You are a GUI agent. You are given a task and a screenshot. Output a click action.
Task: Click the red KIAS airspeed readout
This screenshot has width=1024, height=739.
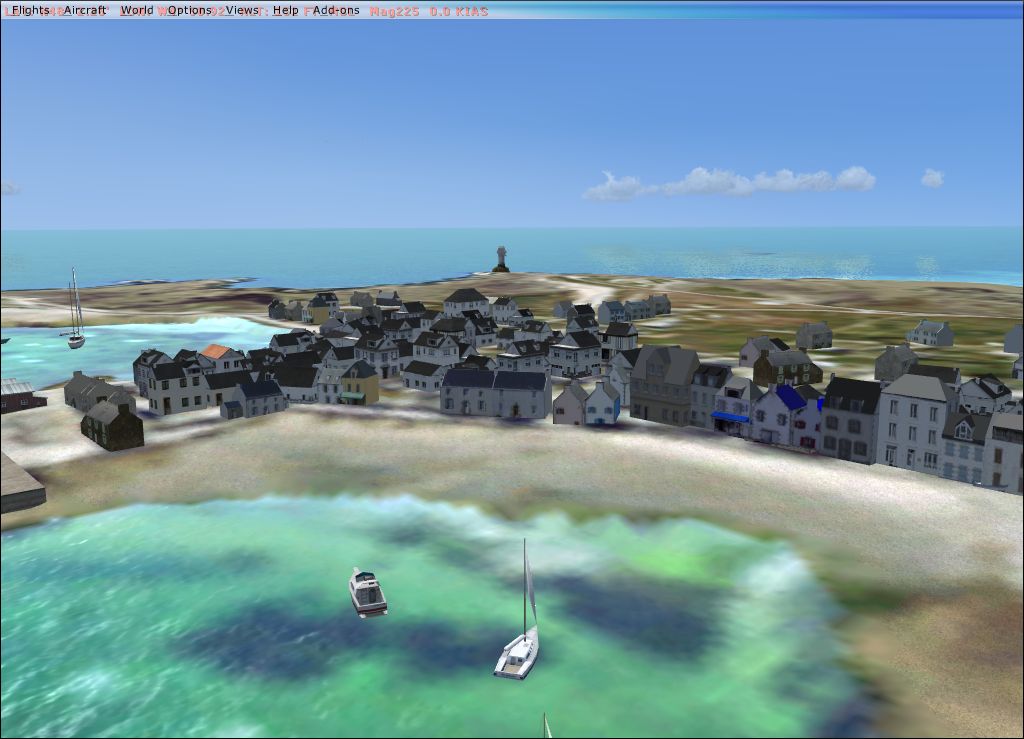(x=460, y=11)
